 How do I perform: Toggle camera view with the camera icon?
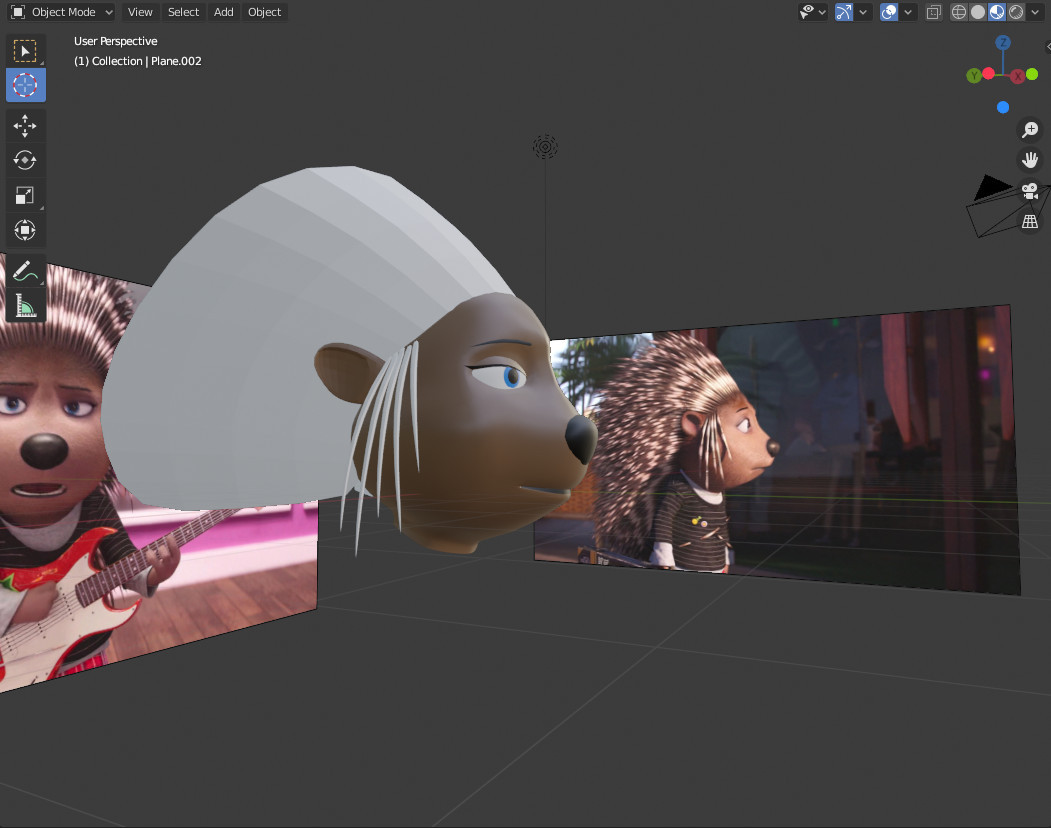pyautogui.click(x=1030, y=191)
